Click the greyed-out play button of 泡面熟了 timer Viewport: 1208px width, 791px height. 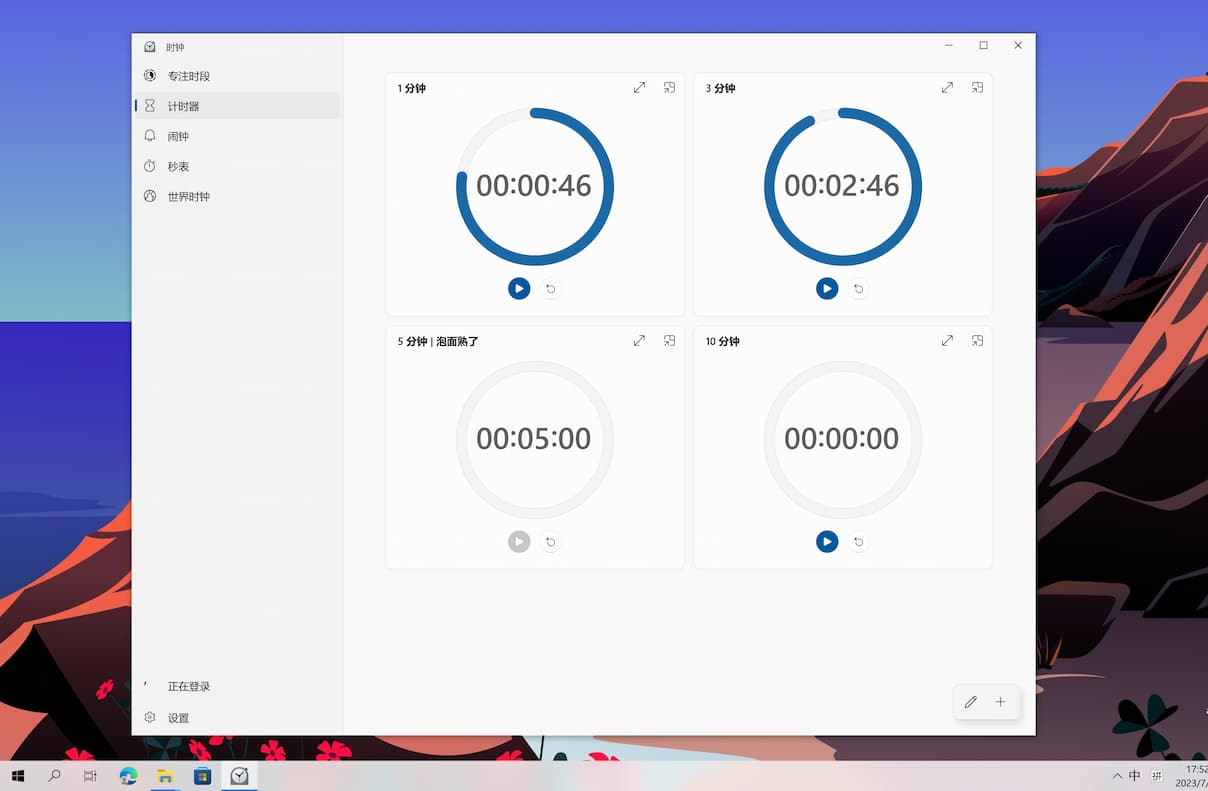tap(518, 542)
